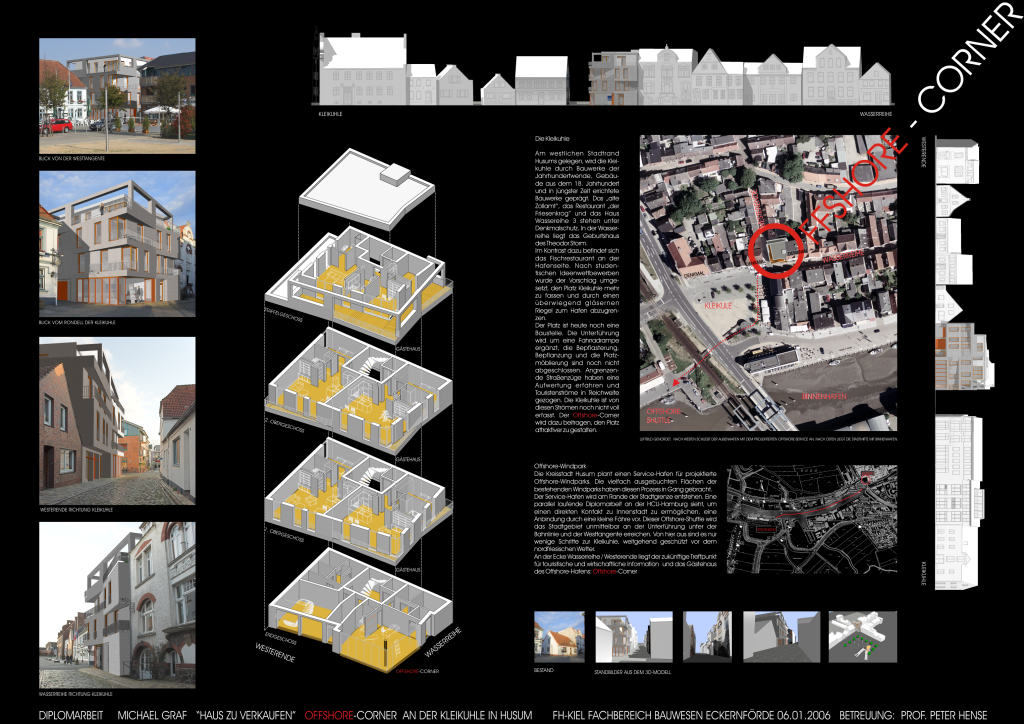The width and height of the screenshot is (1024, 724).
Task: Click the "WASSERREIHE" caption under the top elevation
Action: tap(876, 114)
